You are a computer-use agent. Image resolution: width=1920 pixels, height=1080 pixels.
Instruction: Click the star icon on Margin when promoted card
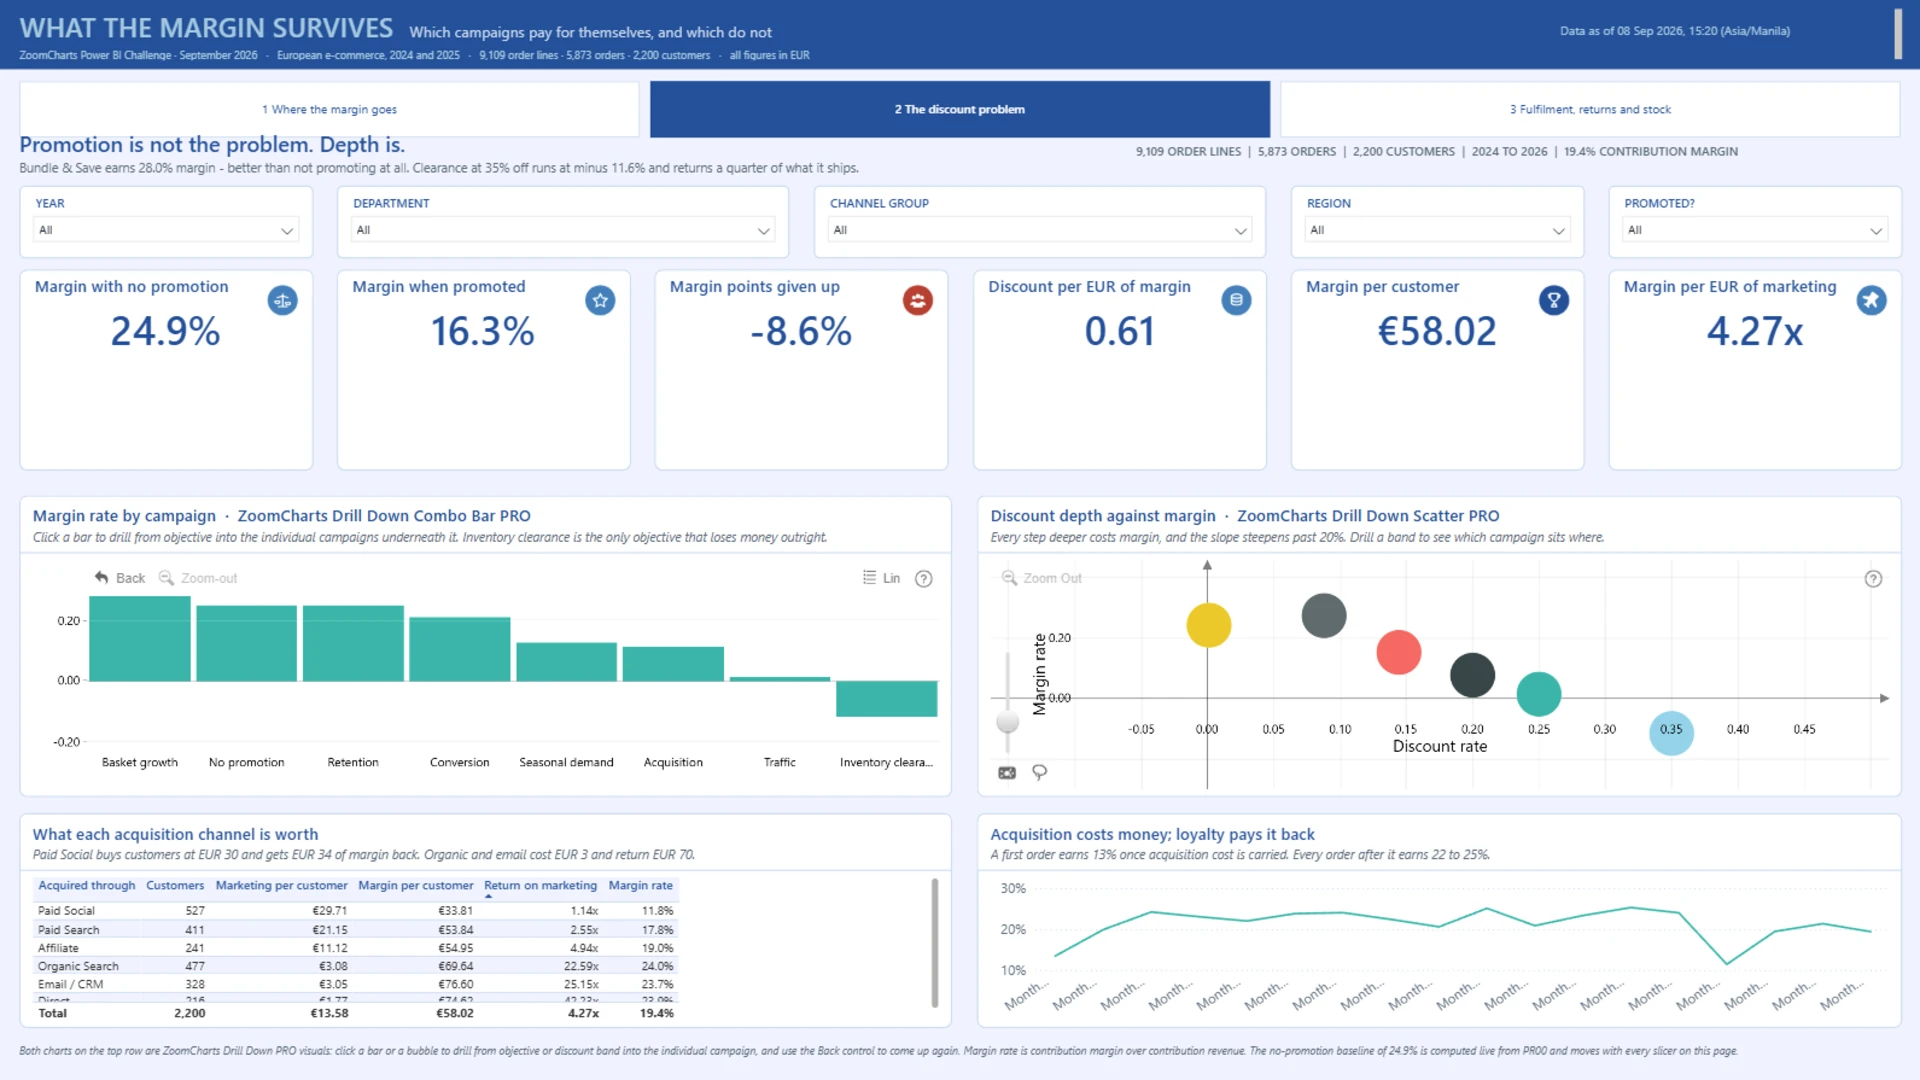click(600, 300)
